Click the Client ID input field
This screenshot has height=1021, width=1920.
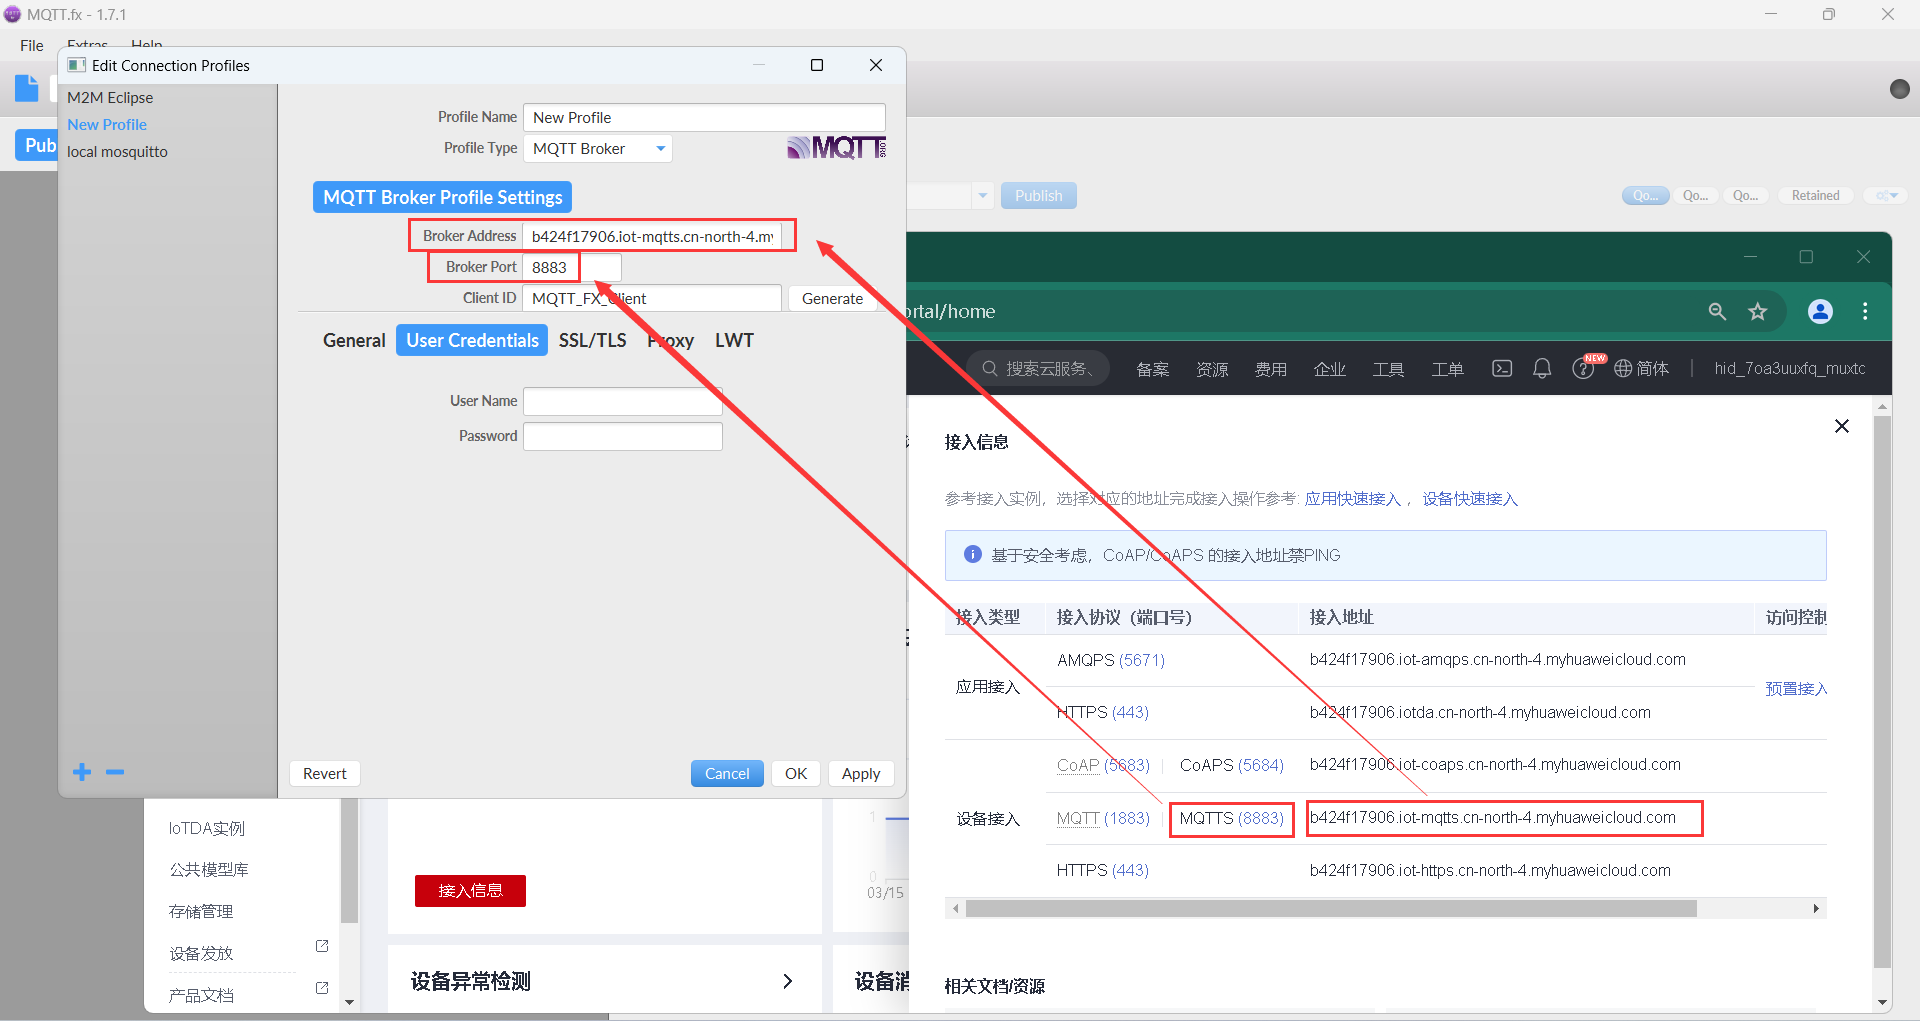pos(652,298)
